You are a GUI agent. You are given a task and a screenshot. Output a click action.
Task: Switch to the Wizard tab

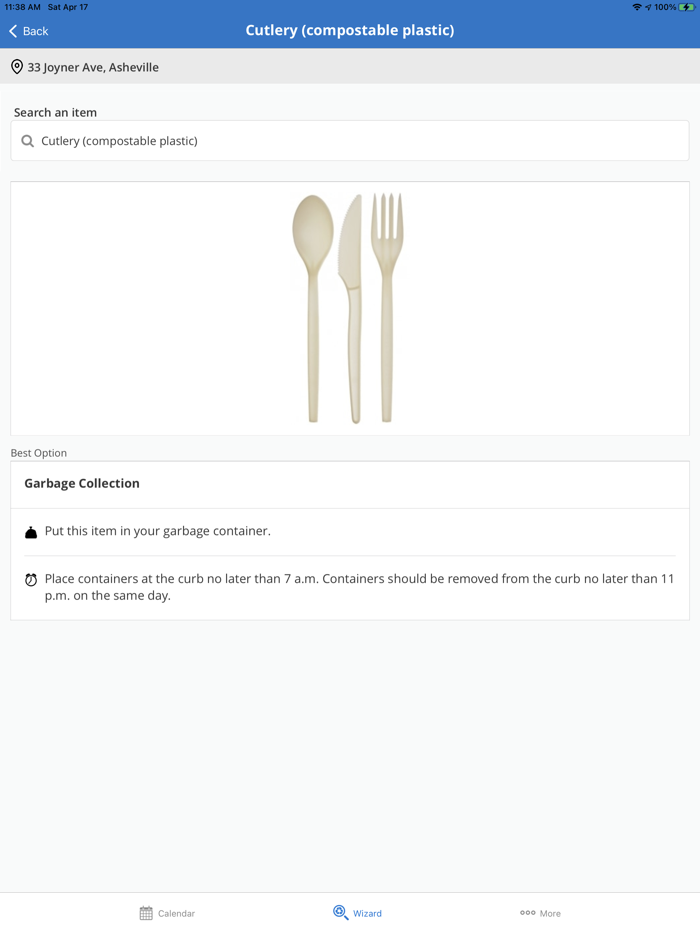357,913
